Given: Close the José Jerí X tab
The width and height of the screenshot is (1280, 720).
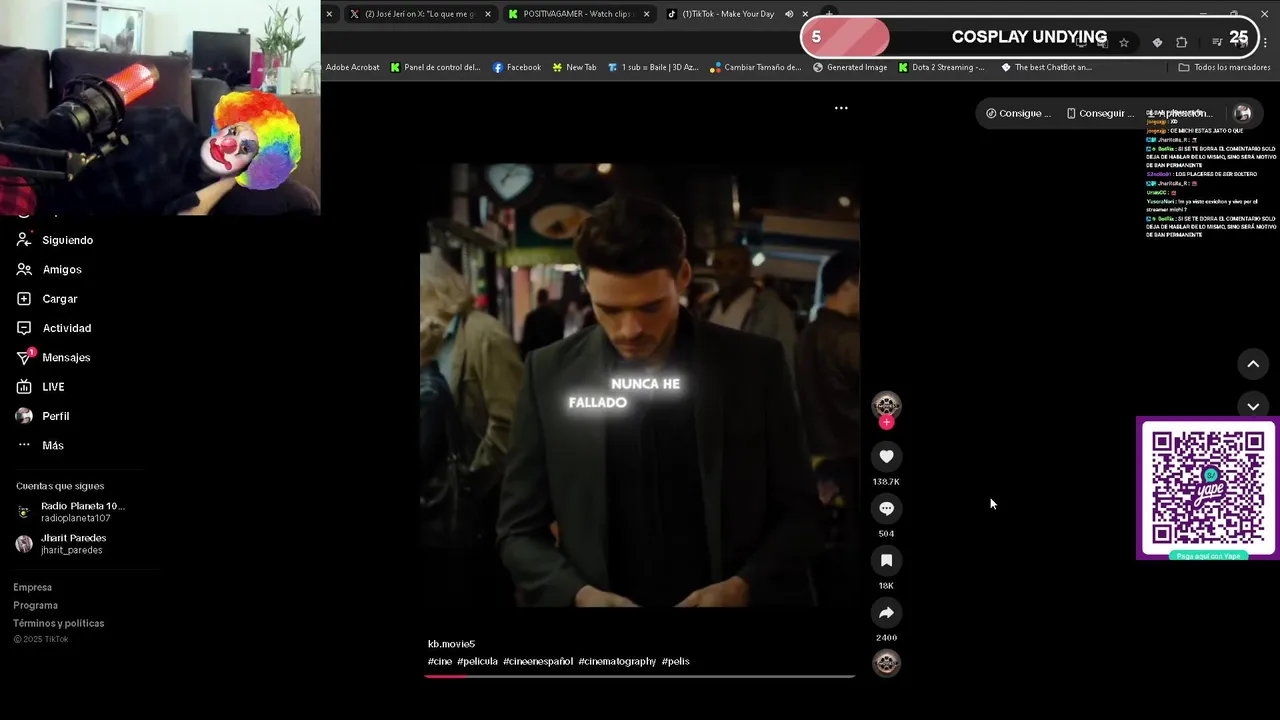Looking at the screenshot, I should point(488,14).
